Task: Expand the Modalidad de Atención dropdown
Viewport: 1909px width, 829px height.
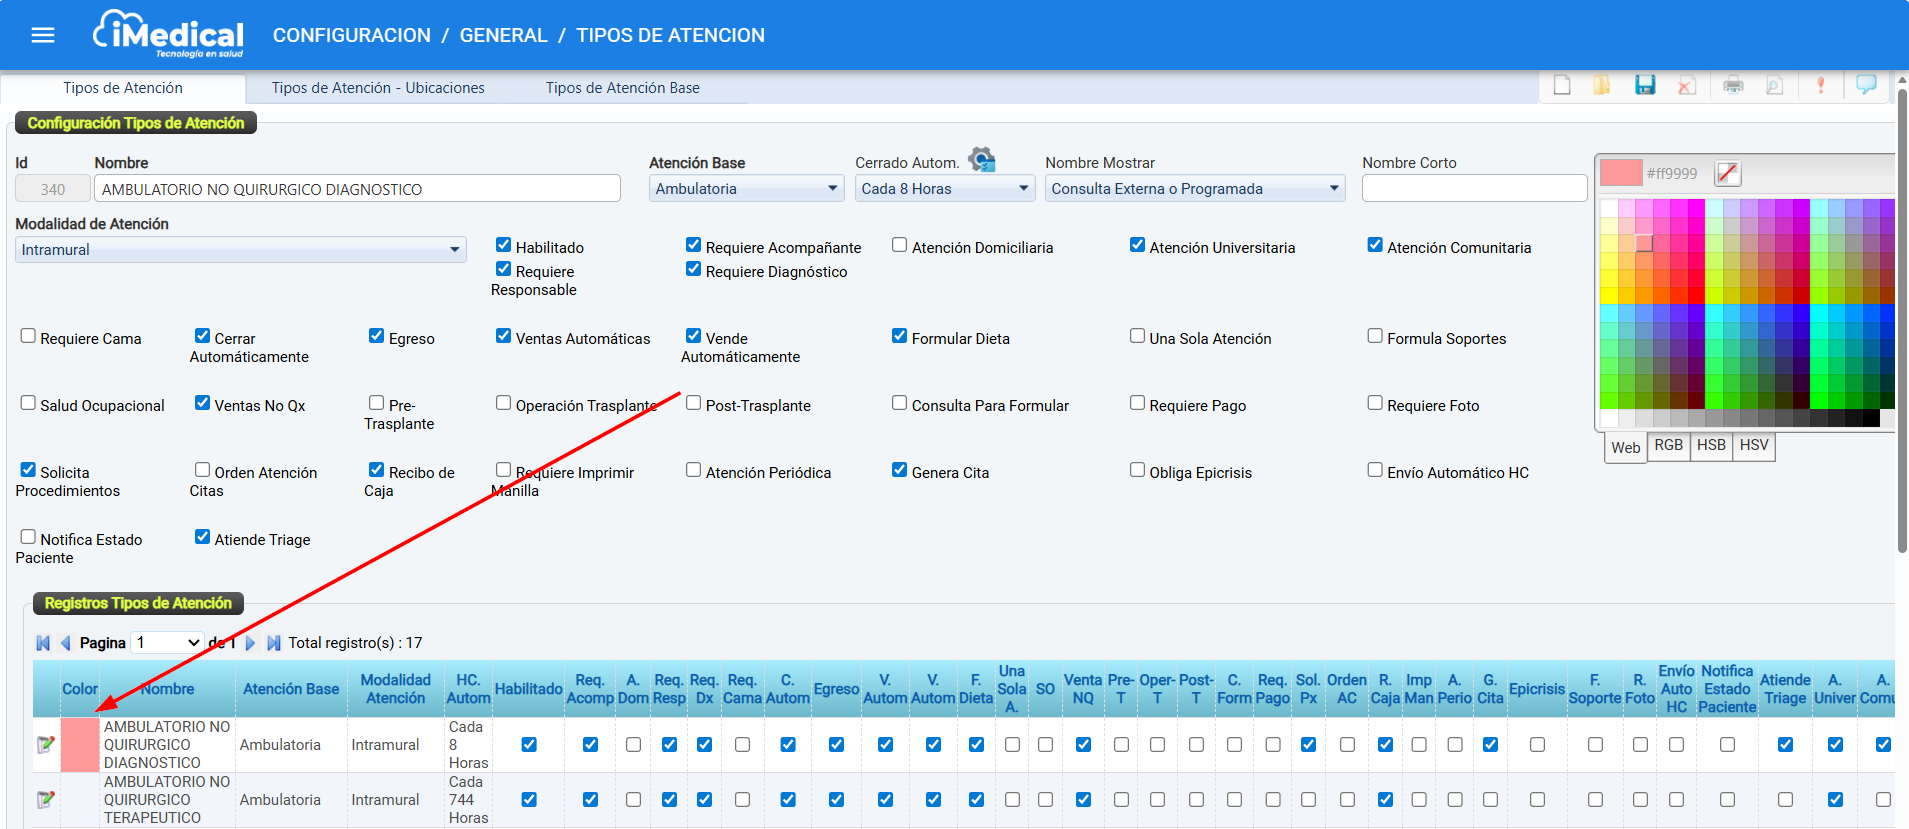Action: (x=240, y=250)
